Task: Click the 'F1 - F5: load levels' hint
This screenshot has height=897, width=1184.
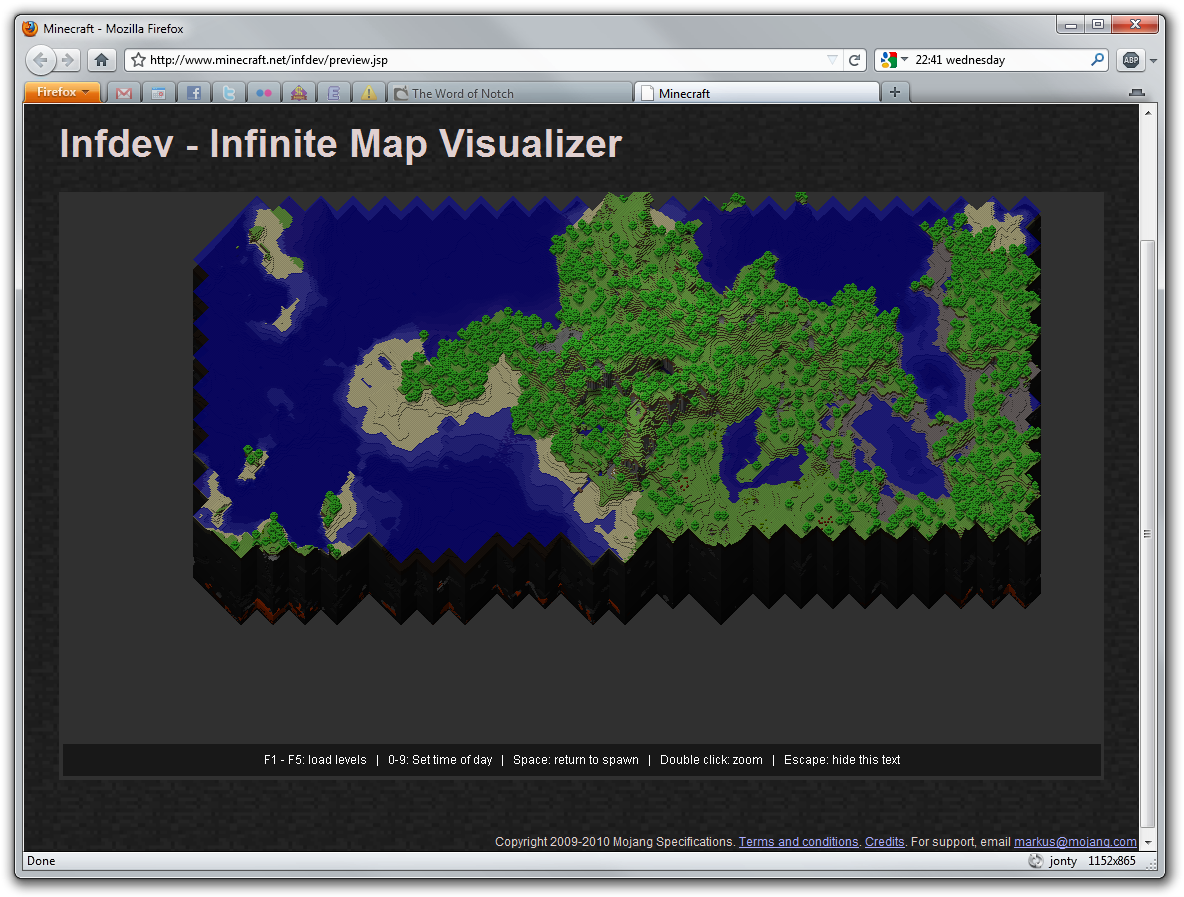Action: pos(315,760)
